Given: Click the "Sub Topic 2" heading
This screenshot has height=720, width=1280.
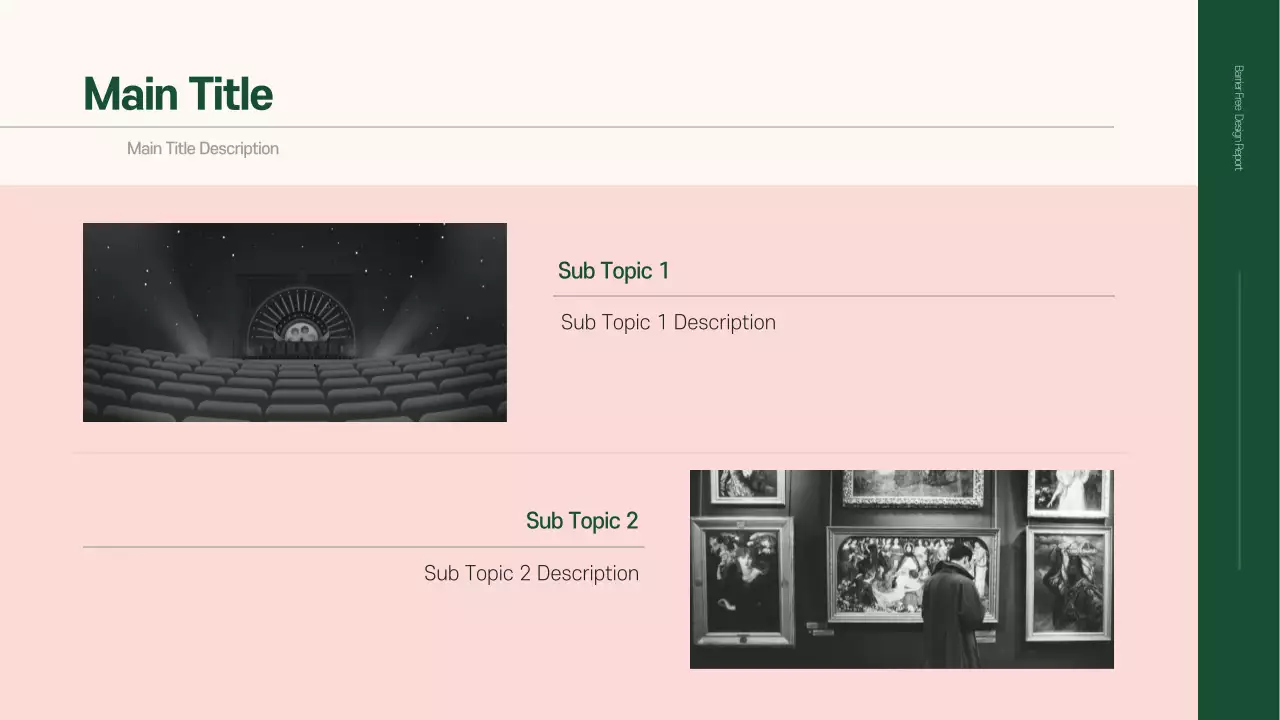Looking at the screenshot, I should 582,521.
